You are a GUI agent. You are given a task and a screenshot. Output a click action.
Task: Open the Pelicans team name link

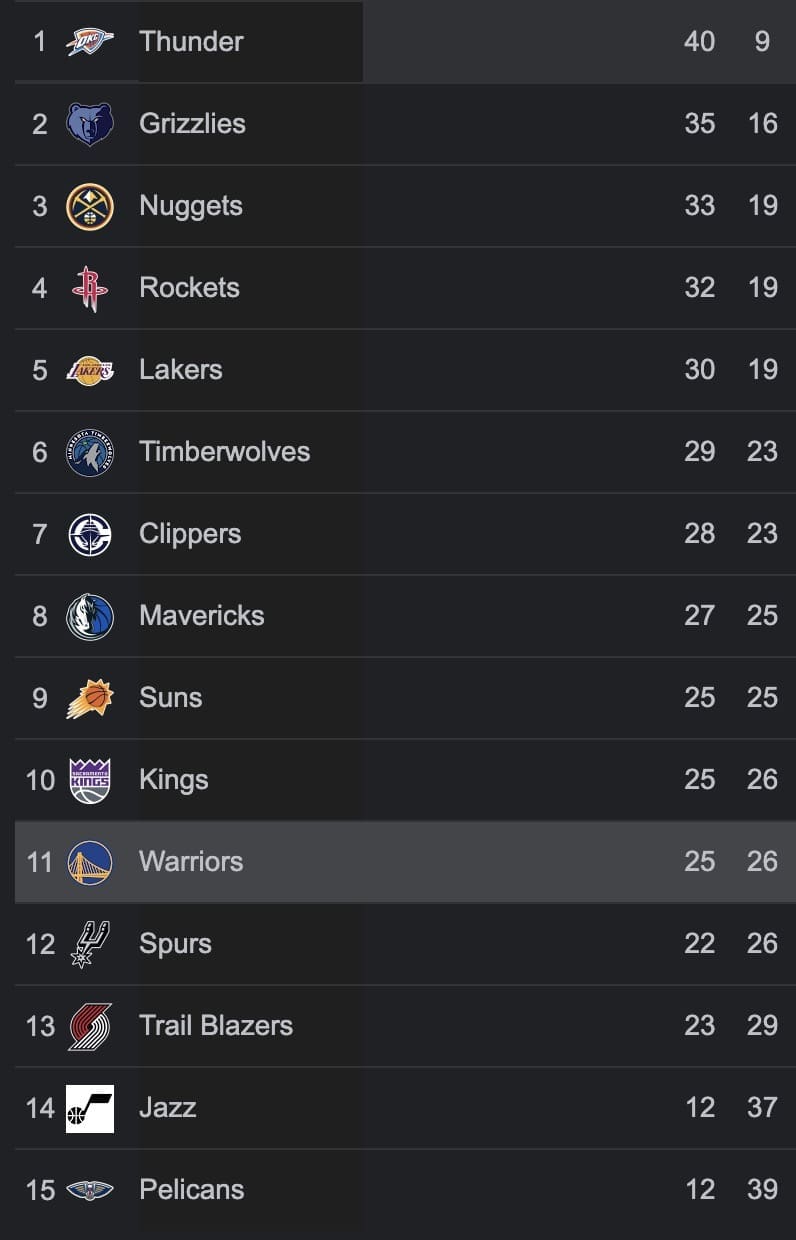coord(192,1189)
